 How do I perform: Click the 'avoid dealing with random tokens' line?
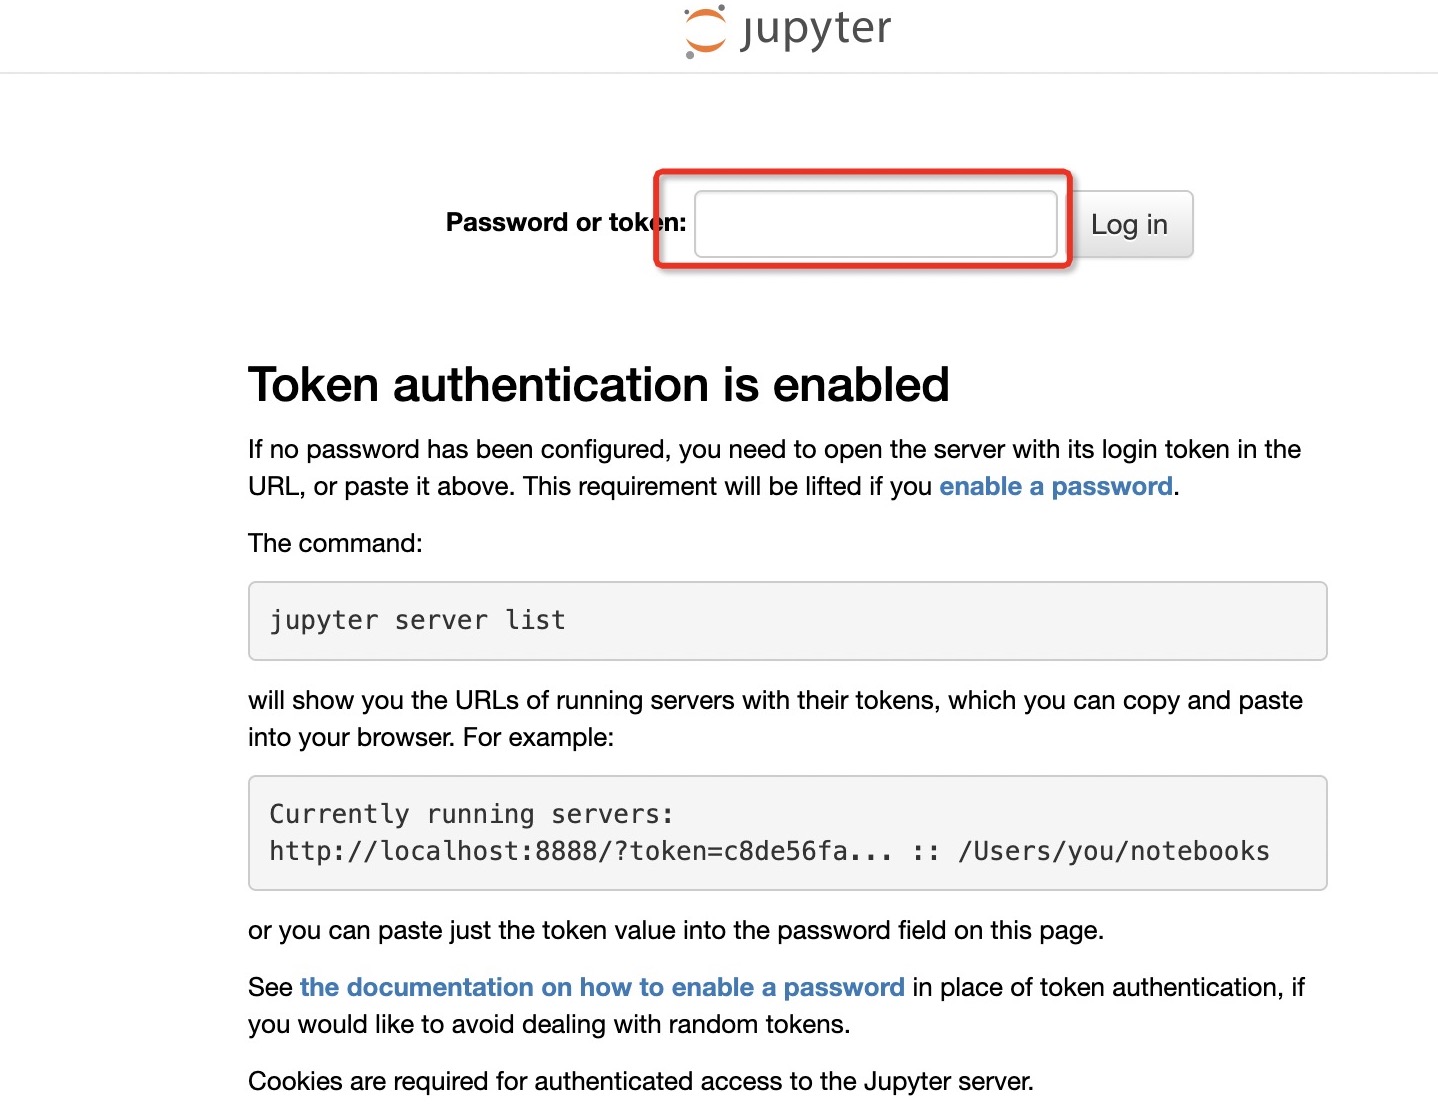pyautogui.click(x=549, y=1024)
